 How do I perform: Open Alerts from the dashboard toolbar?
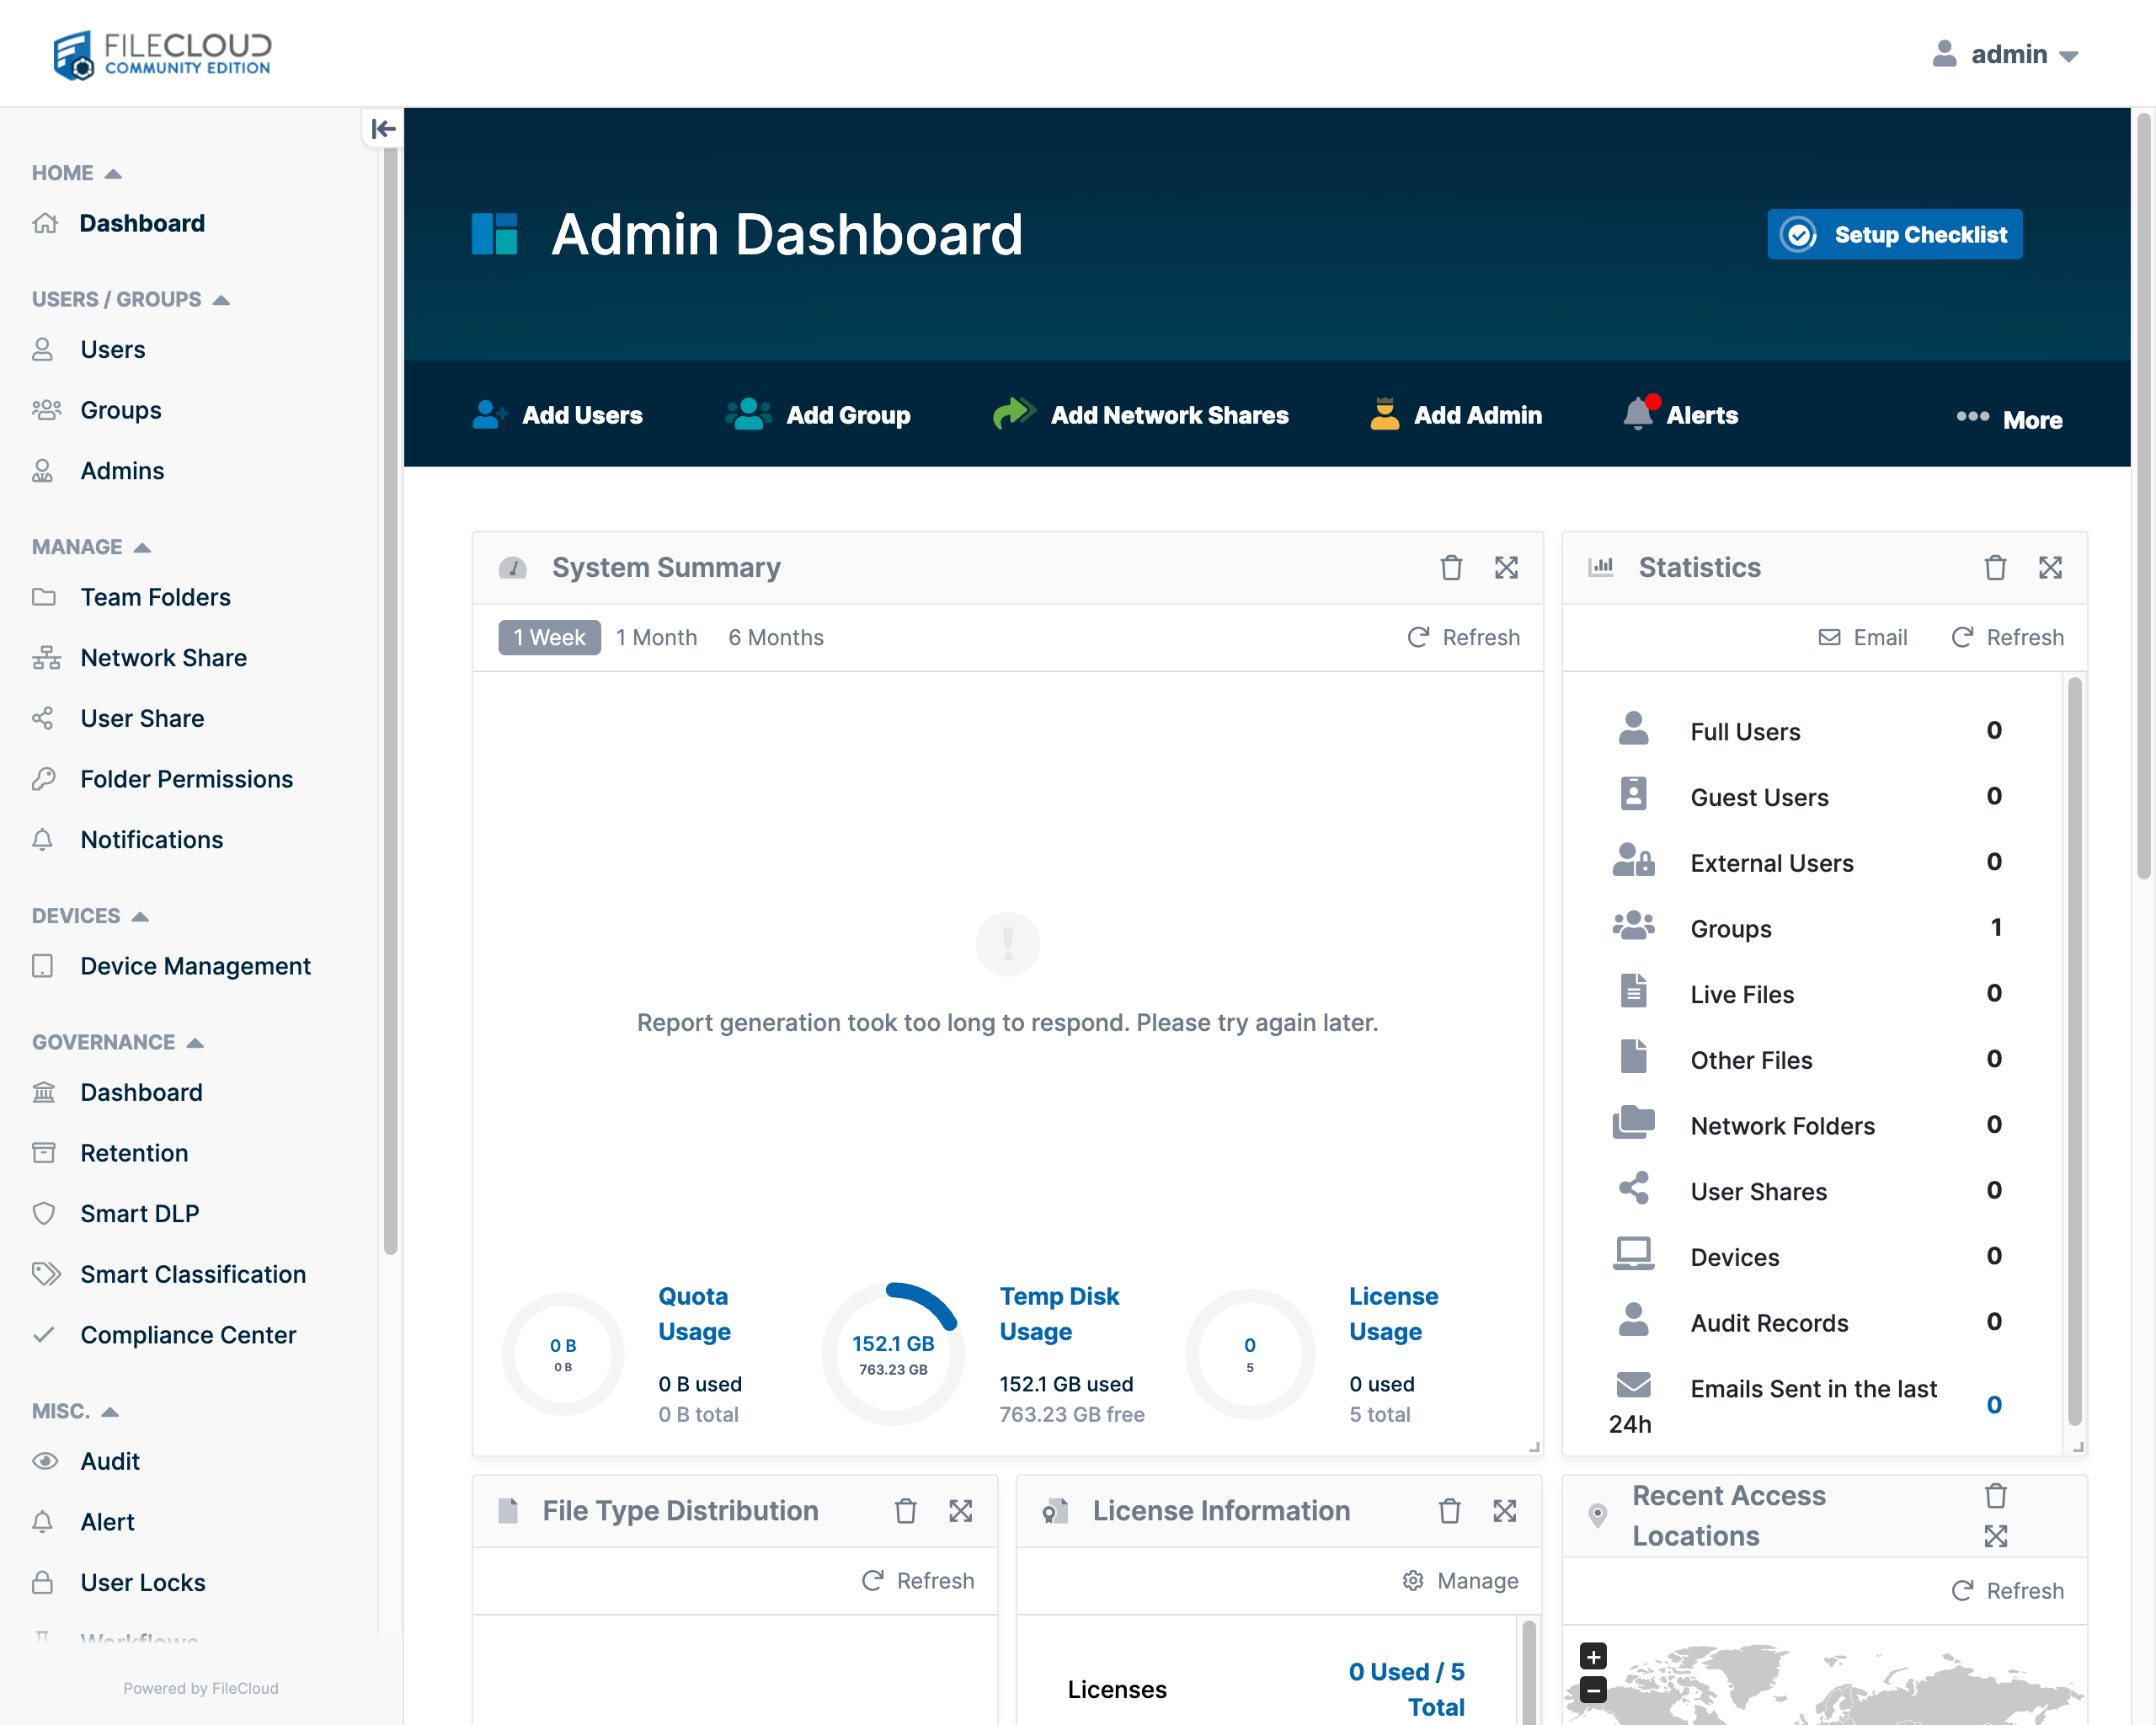1700,414
